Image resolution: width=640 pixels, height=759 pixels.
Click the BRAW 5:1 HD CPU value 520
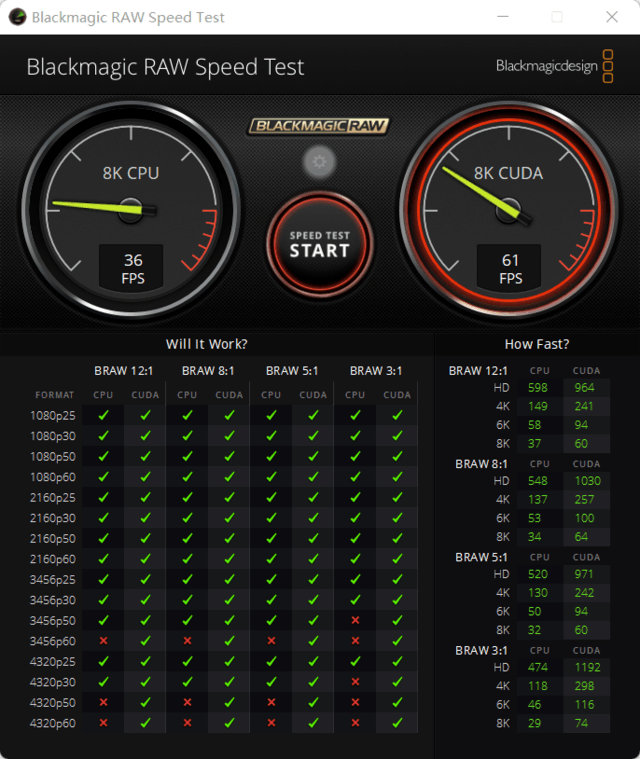(538, 575)
